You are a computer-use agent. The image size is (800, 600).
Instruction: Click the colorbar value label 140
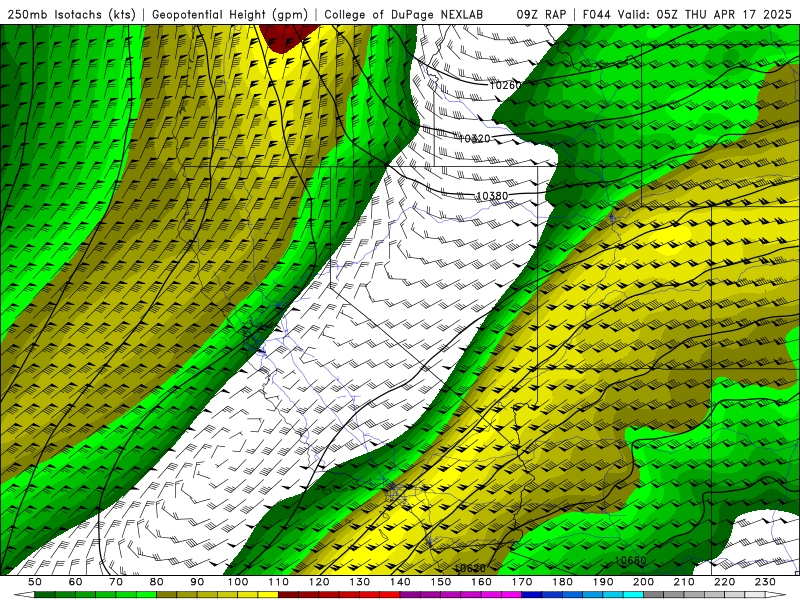pyautogui.click(x=400, y=582)
